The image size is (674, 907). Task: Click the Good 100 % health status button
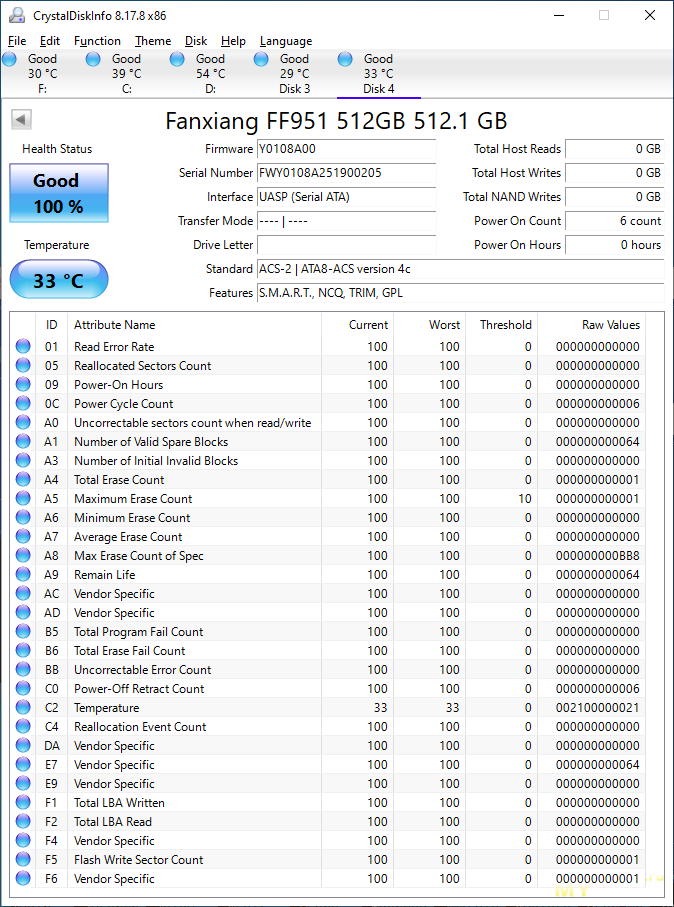click(58, 193)
